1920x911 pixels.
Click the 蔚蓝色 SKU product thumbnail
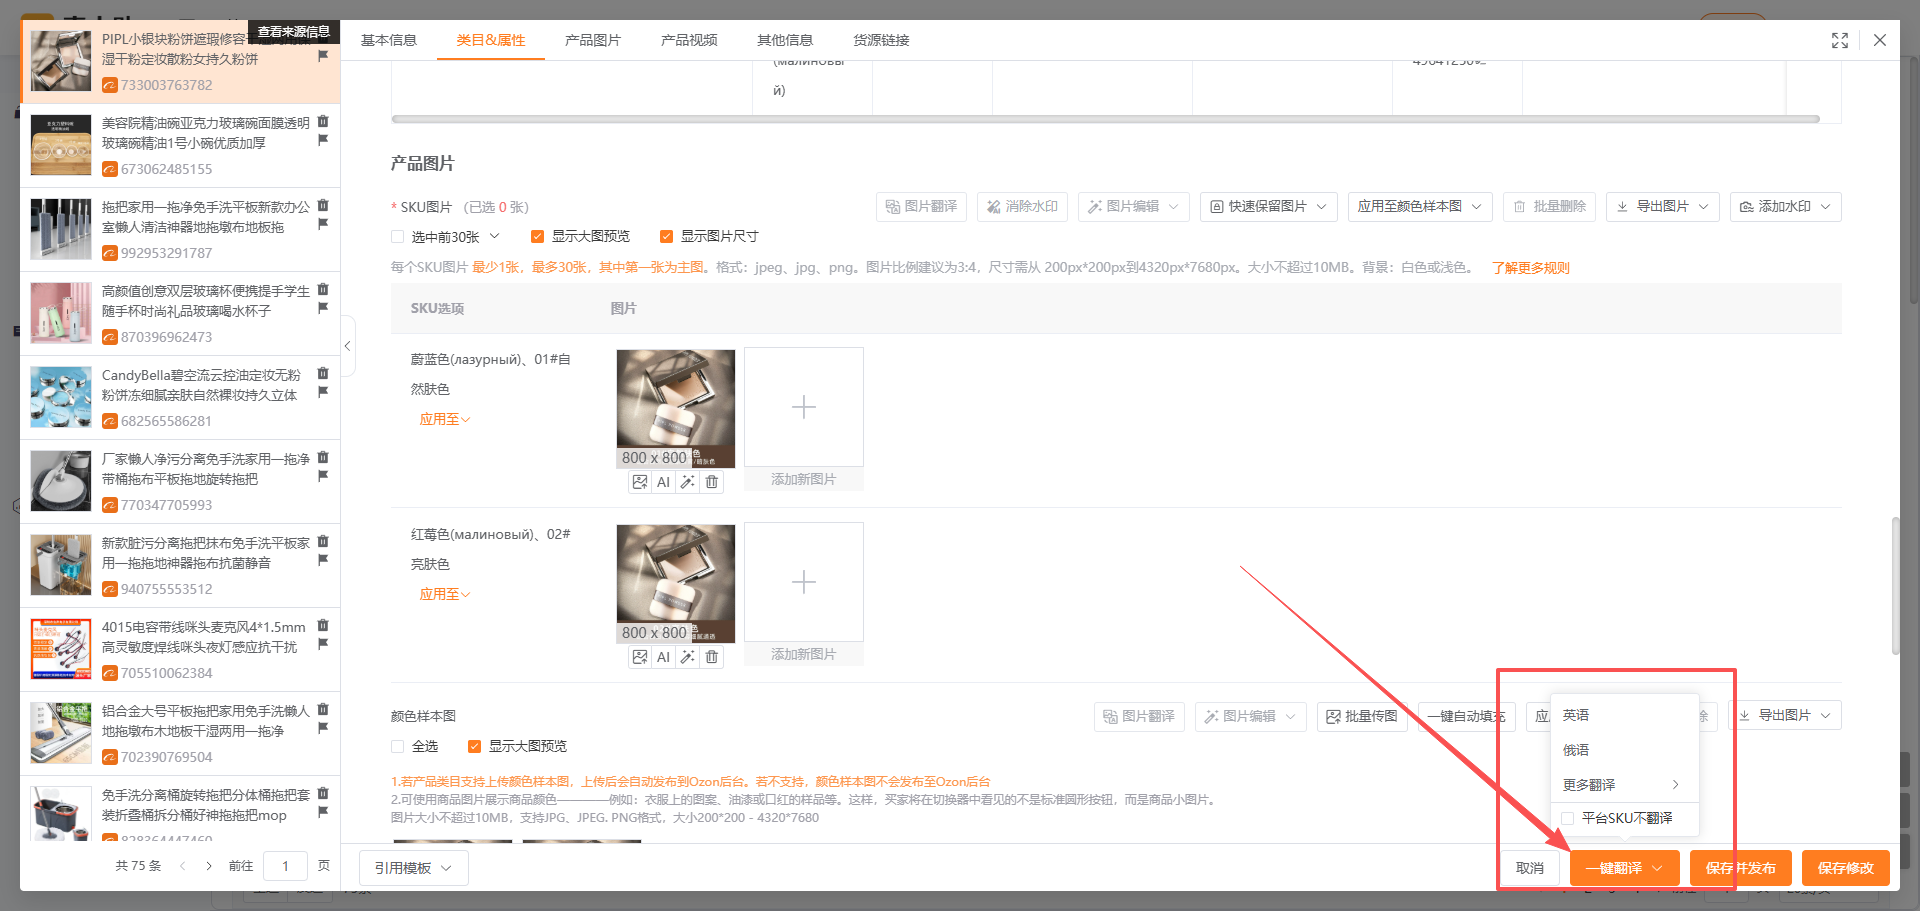pyautogui.click(x=676, y=408)
